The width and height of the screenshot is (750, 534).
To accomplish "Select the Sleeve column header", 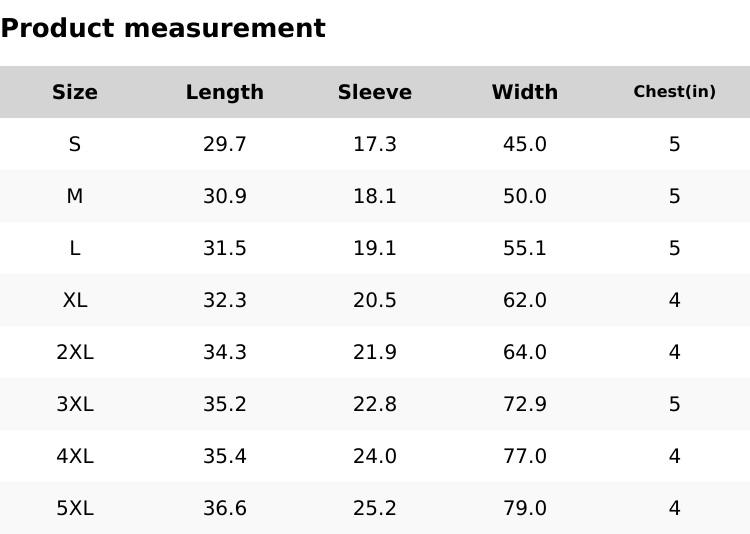I will [x=375, y=92].
